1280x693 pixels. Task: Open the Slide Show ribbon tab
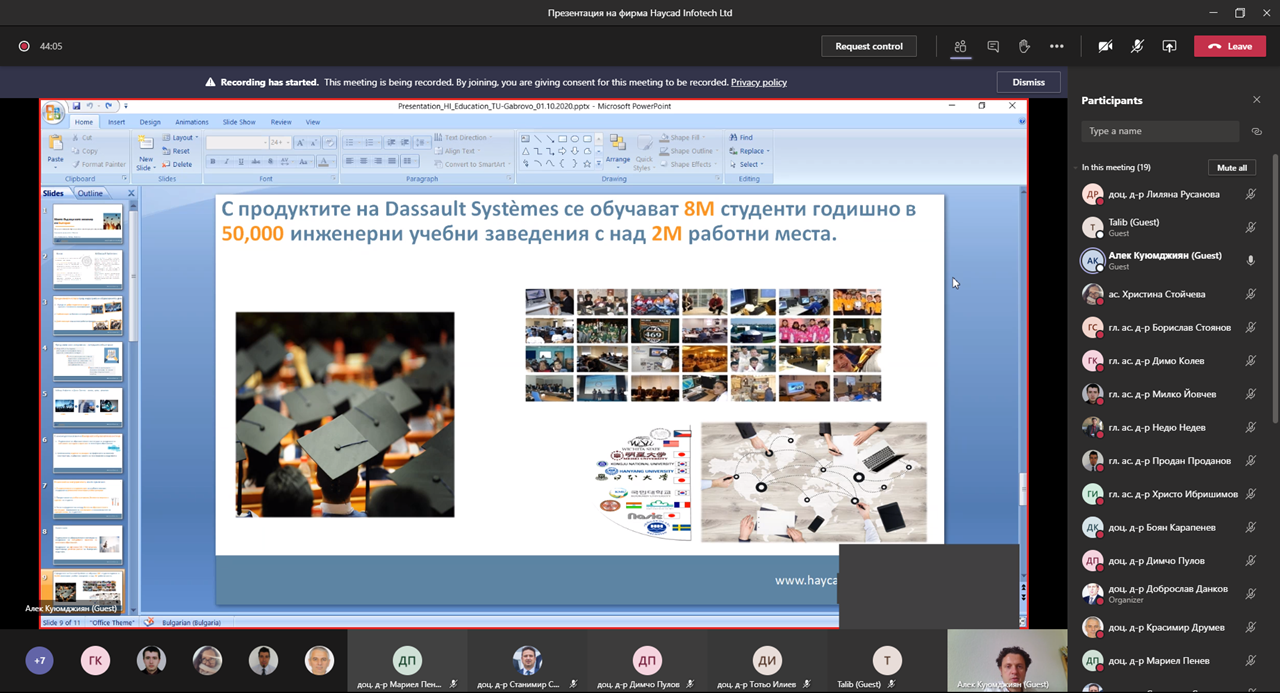click(239, 122)
